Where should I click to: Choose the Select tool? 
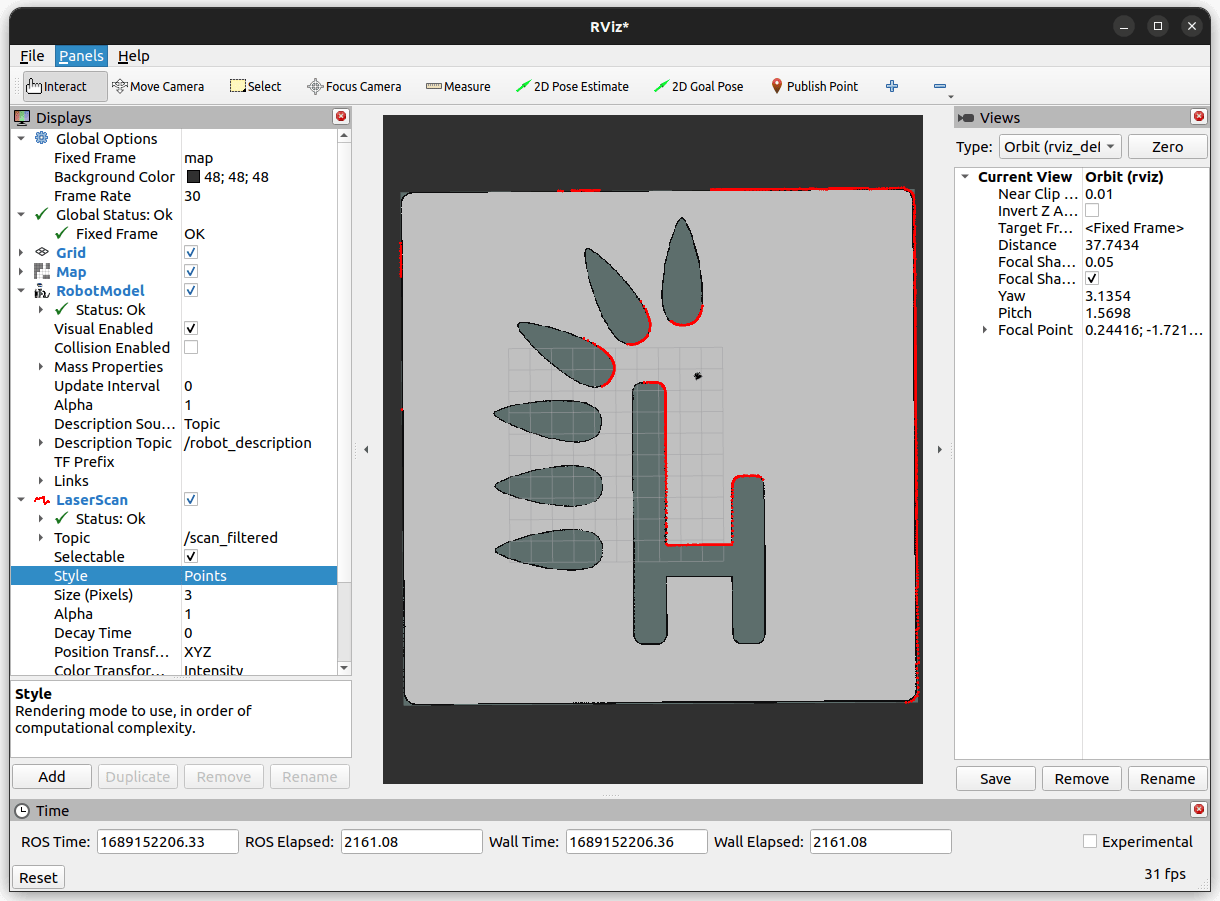click(255, 87)
